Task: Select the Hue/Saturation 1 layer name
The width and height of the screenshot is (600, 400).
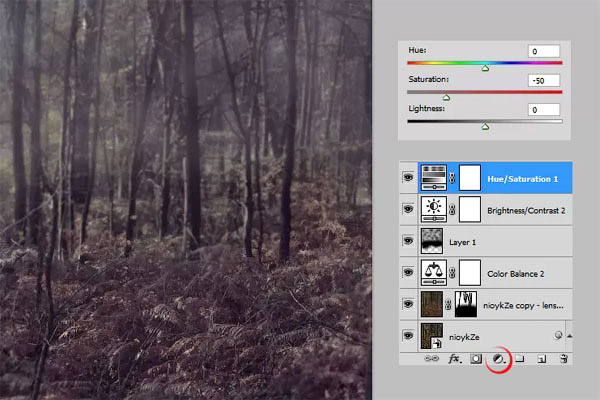Action: (x=522, y=179)
